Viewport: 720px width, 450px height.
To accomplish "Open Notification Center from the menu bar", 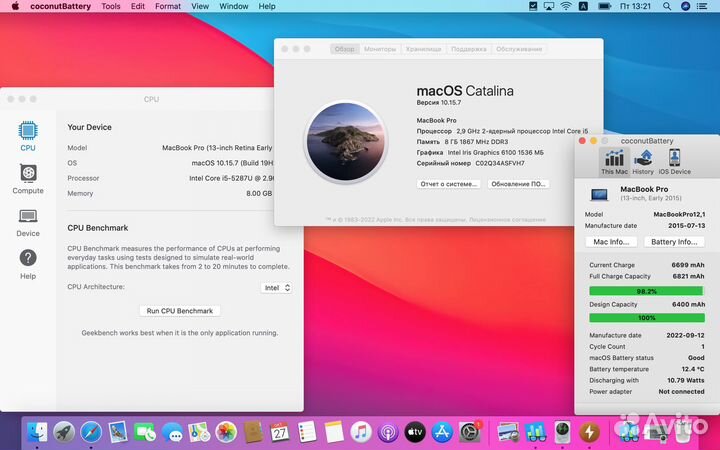I will pos(702,6).
